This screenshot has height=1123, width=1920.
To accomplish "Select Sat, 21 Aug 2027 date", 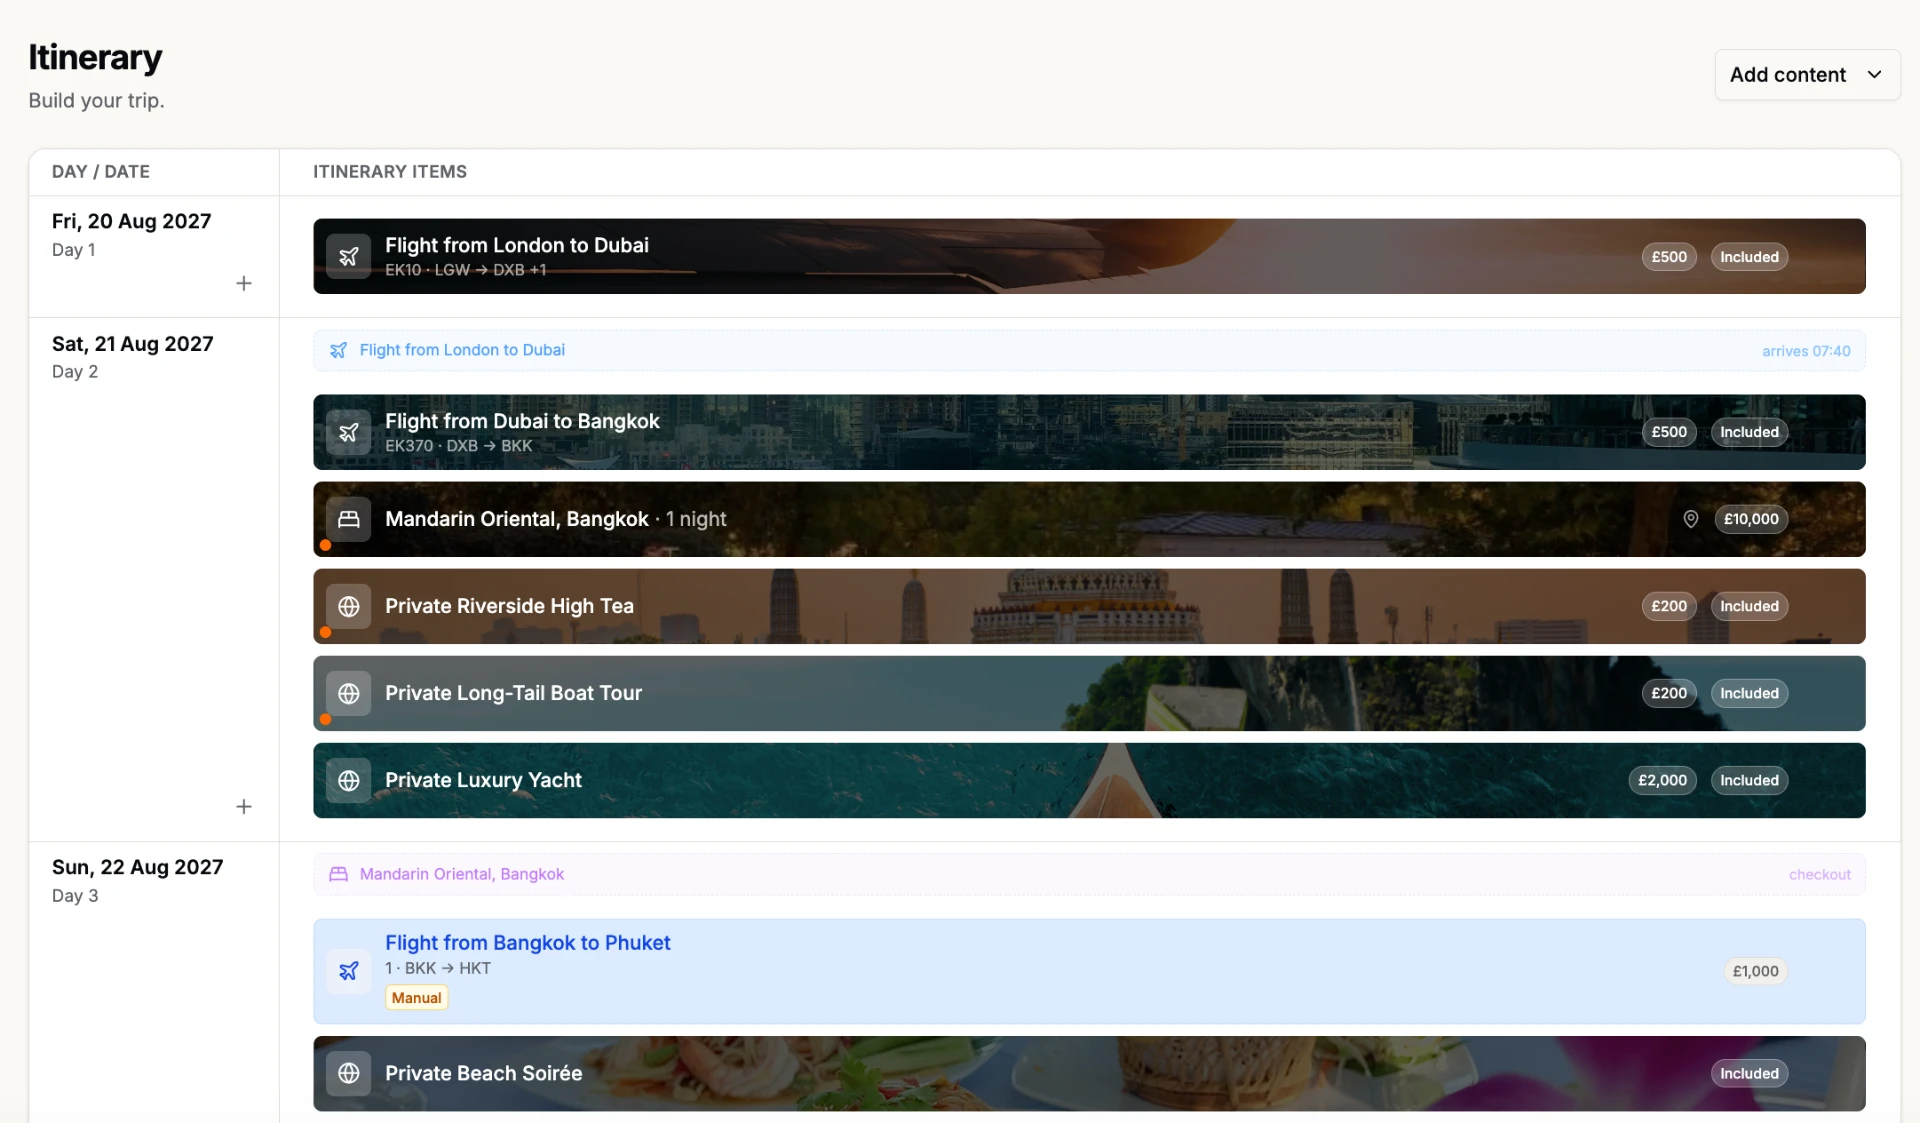I will [132, 344].
